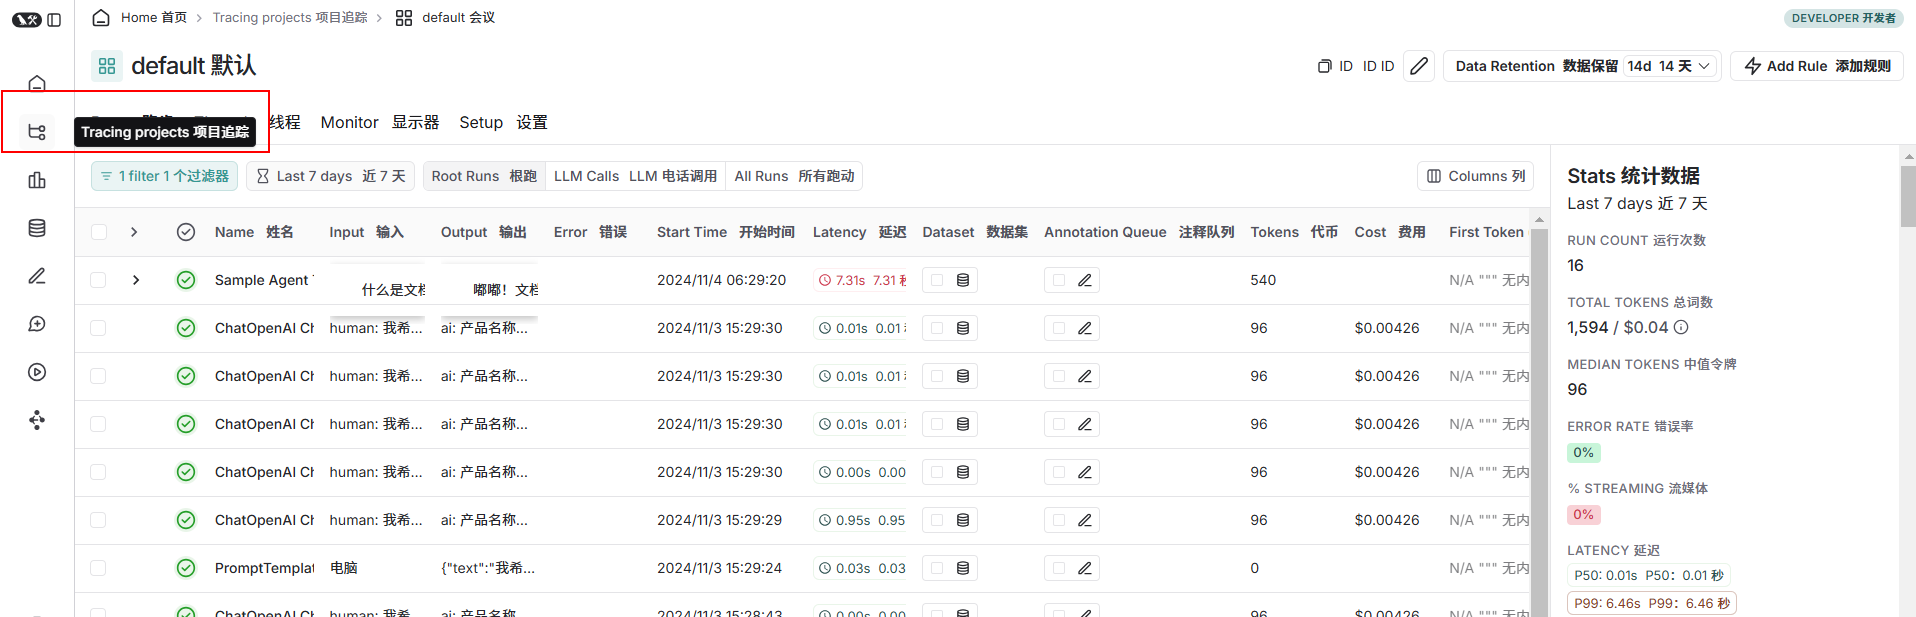This screenshot has height=617, width=1916.
Task: Tick dataset checkbox on PromptTemplate row
Action: click(937, 568)
